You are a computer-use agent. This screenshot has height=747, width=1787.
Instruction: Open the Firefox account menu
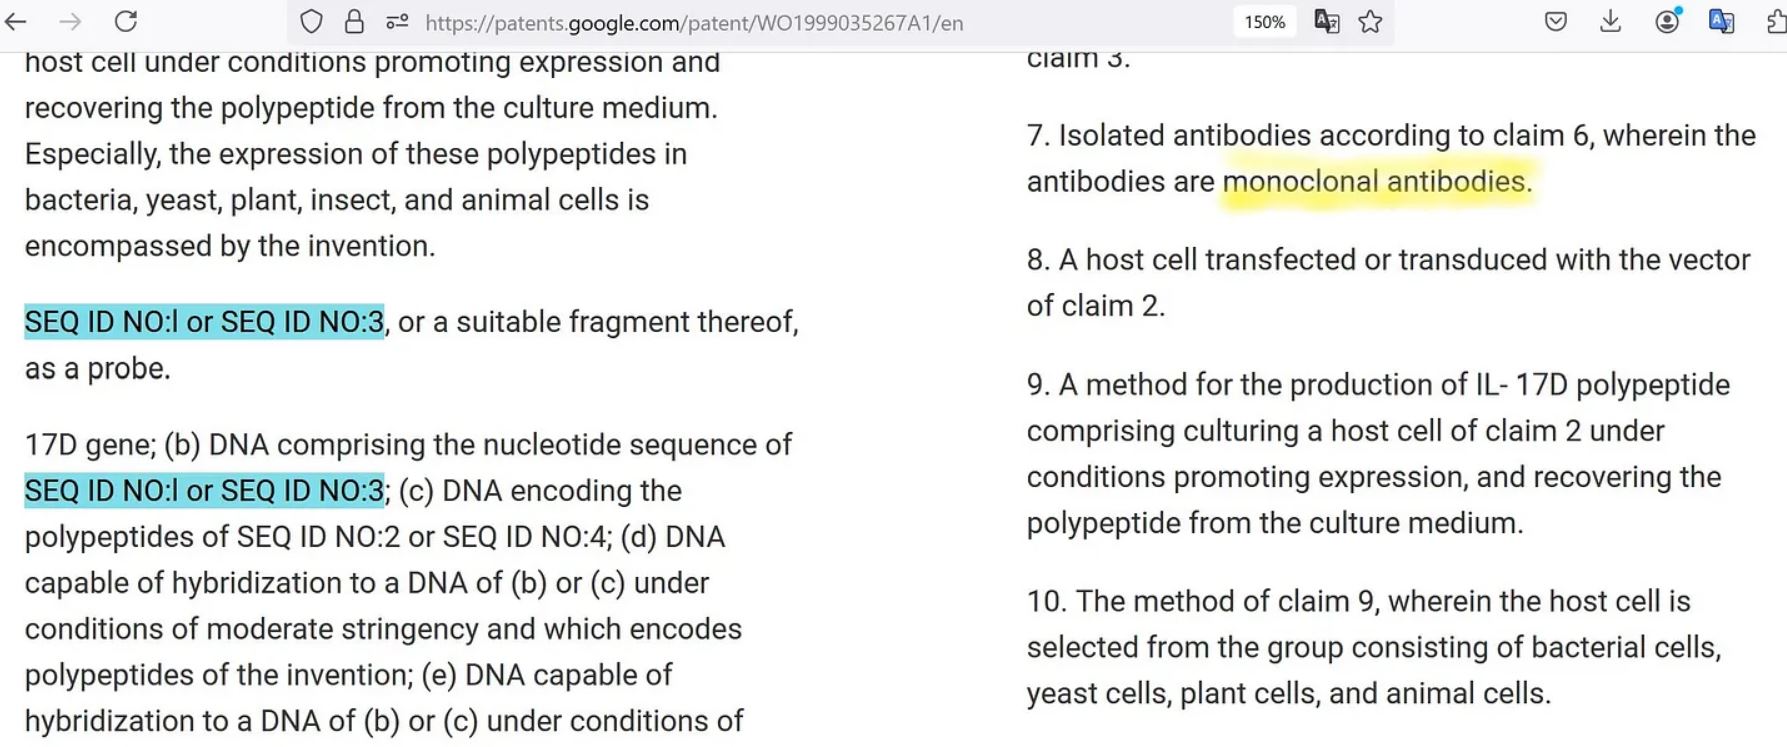pyautogui.click(x=1666, y=22)
